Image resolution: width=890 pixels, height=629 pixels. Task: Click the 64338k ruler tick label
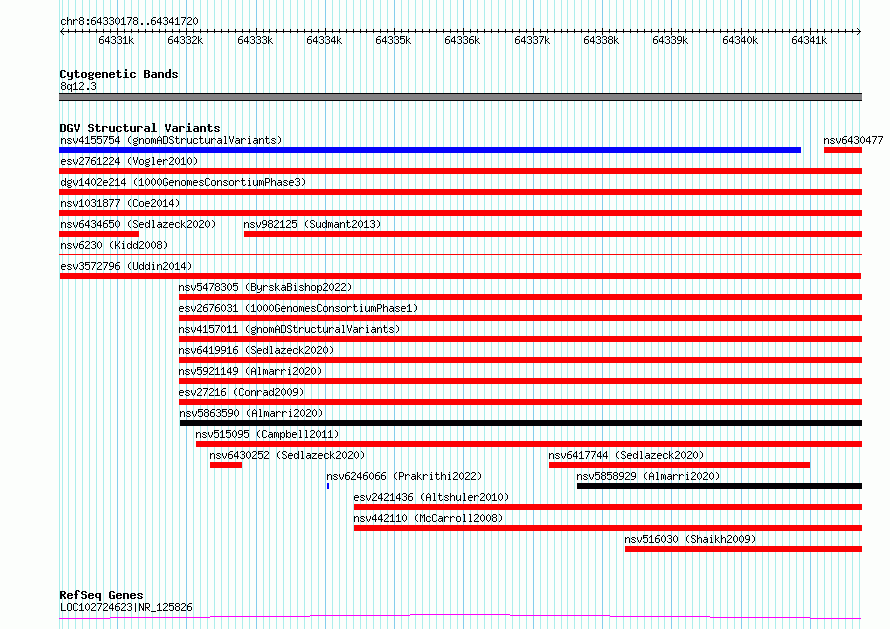[601, 40]
